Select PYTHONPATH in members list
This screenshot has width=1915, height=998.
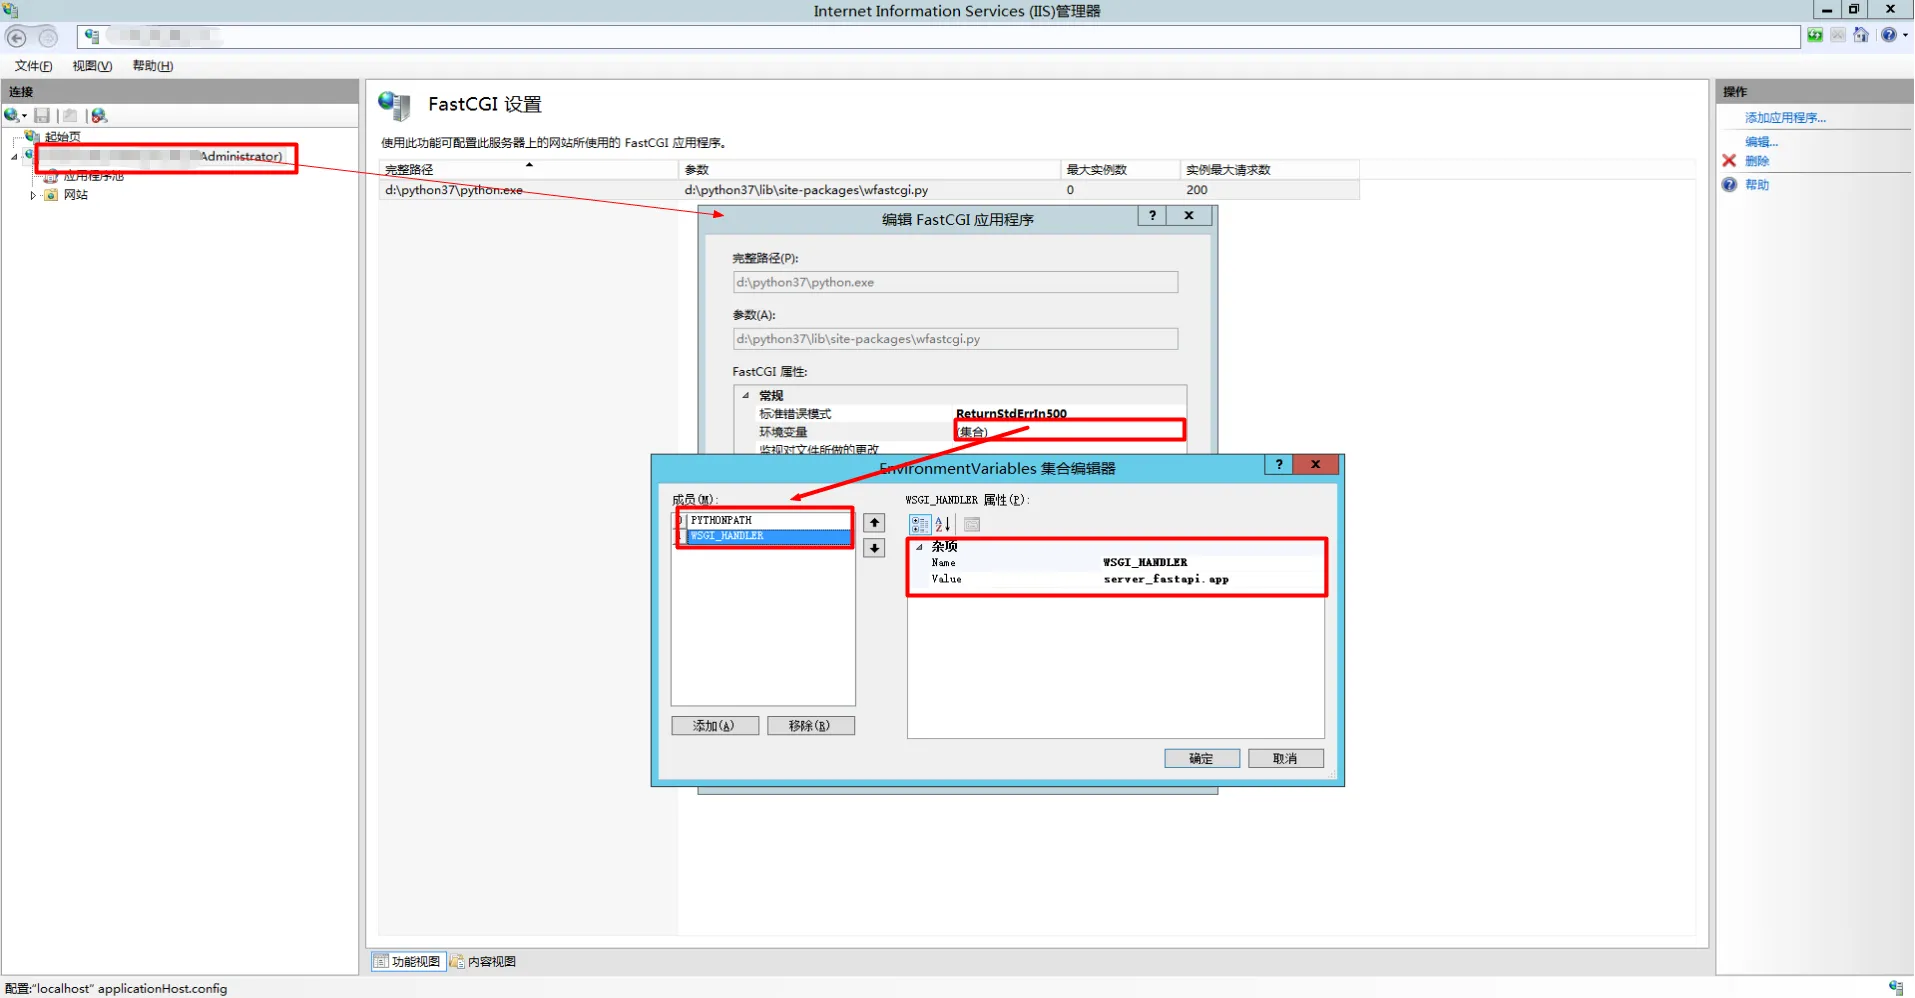coord(768,520)
